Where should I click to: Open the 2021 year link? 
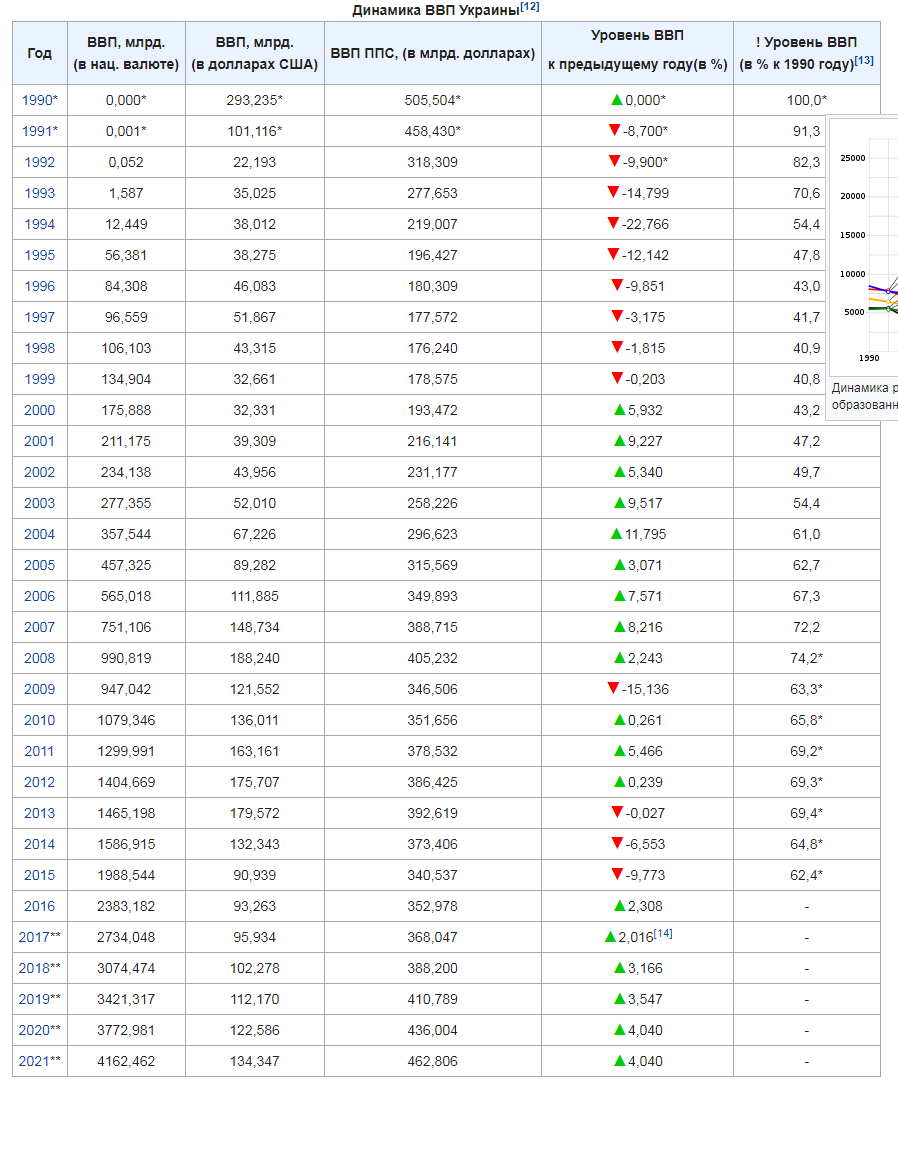pyautogui.click(x=34, y=1061)
